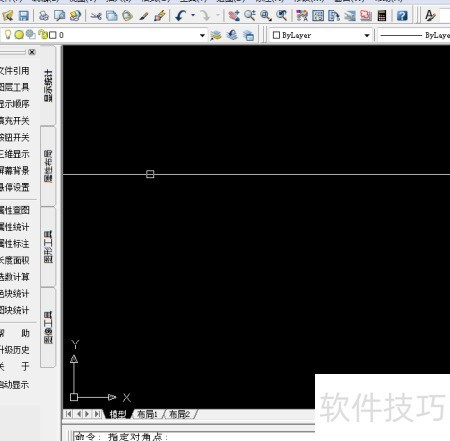The height and width of the screenshot is (441, 450).
Task: Click the blue Help question mark icon
Action: click(x=402, y=16)
